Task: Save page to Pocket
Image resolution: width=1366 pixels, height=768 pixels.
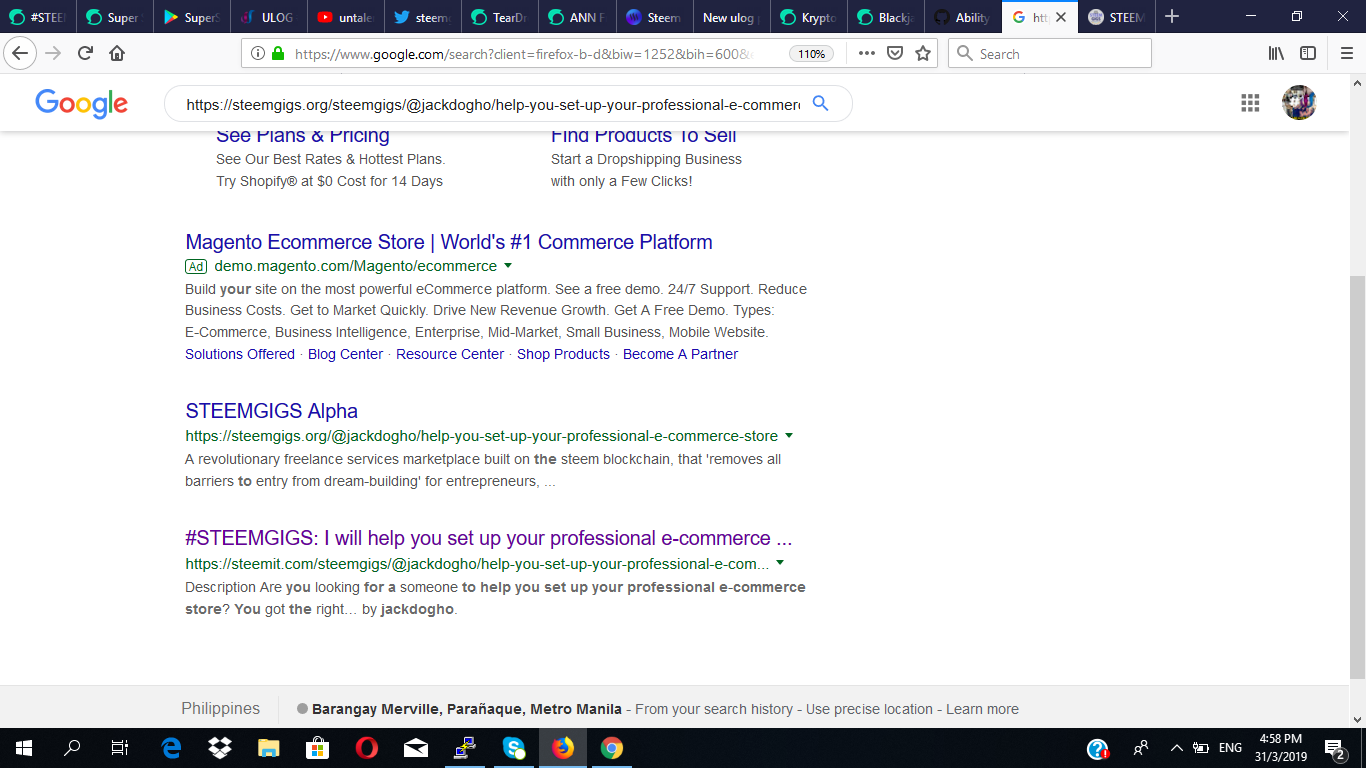Action: pyautogui.click(x=896, y=53)
